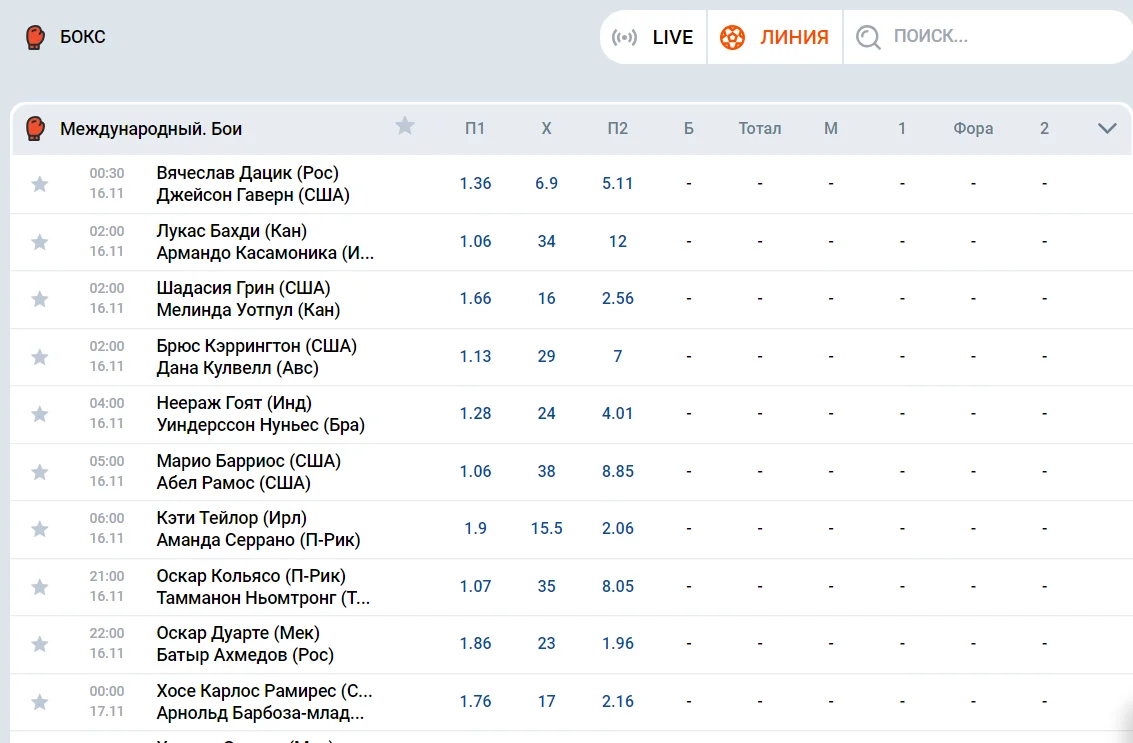
Task: Open the Хосе Карлос Рамирес vs Арнольд Барбоза match
Action: coord(264,702)
